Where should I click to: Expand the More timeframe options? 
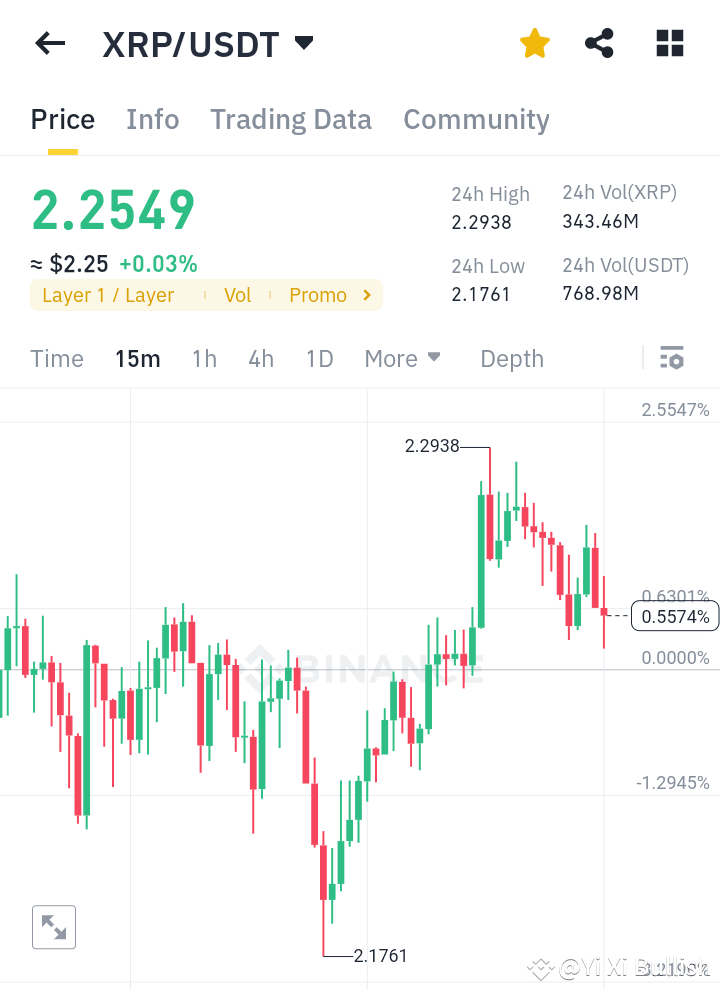pos(402,358)
